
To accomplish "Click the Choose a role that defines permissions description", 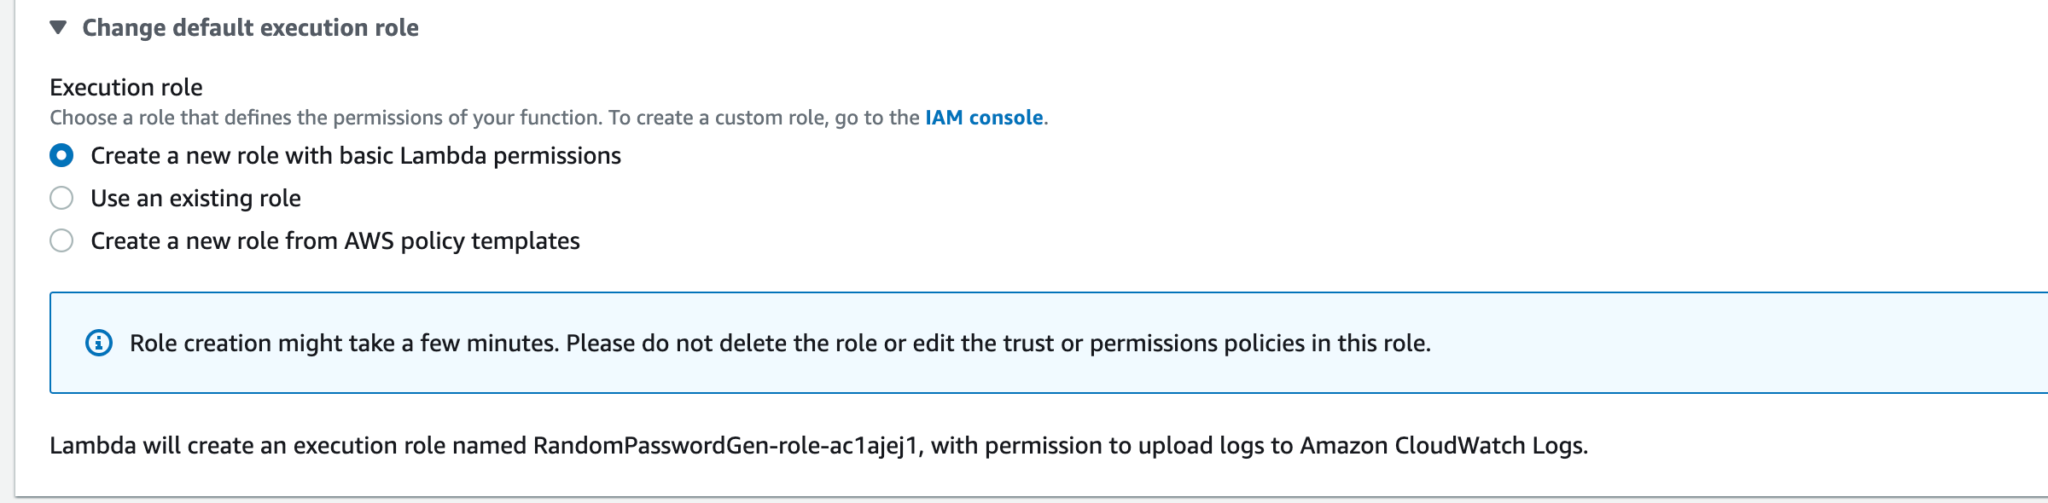I will 549,118.
